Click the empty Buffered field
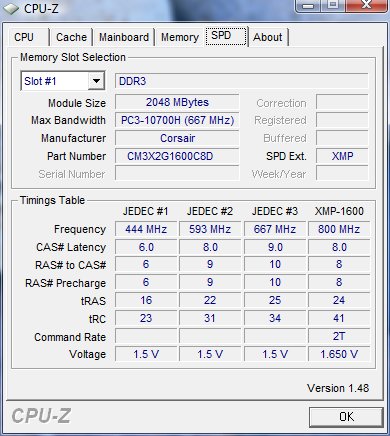This screenshot has width=390, height=436. [x=342, y=138]
